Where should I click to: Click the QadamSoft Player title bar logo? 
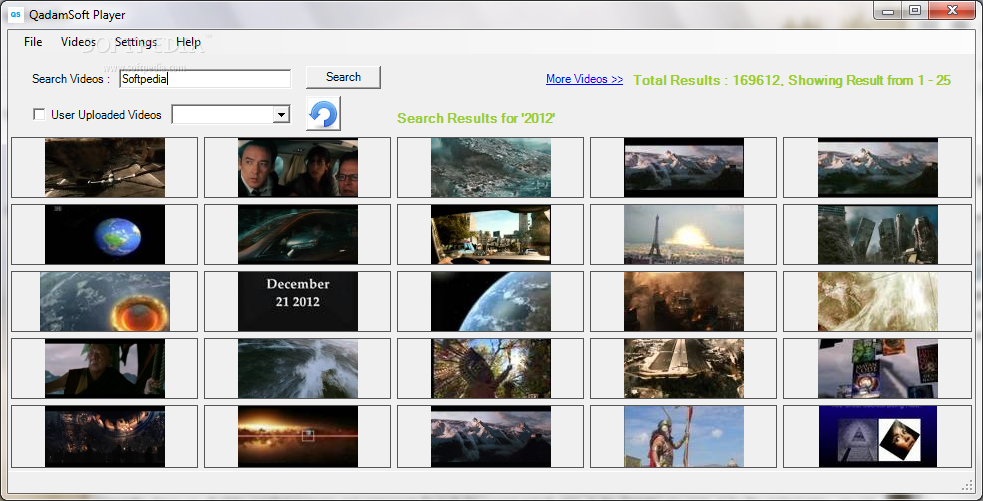click(14, 14)
